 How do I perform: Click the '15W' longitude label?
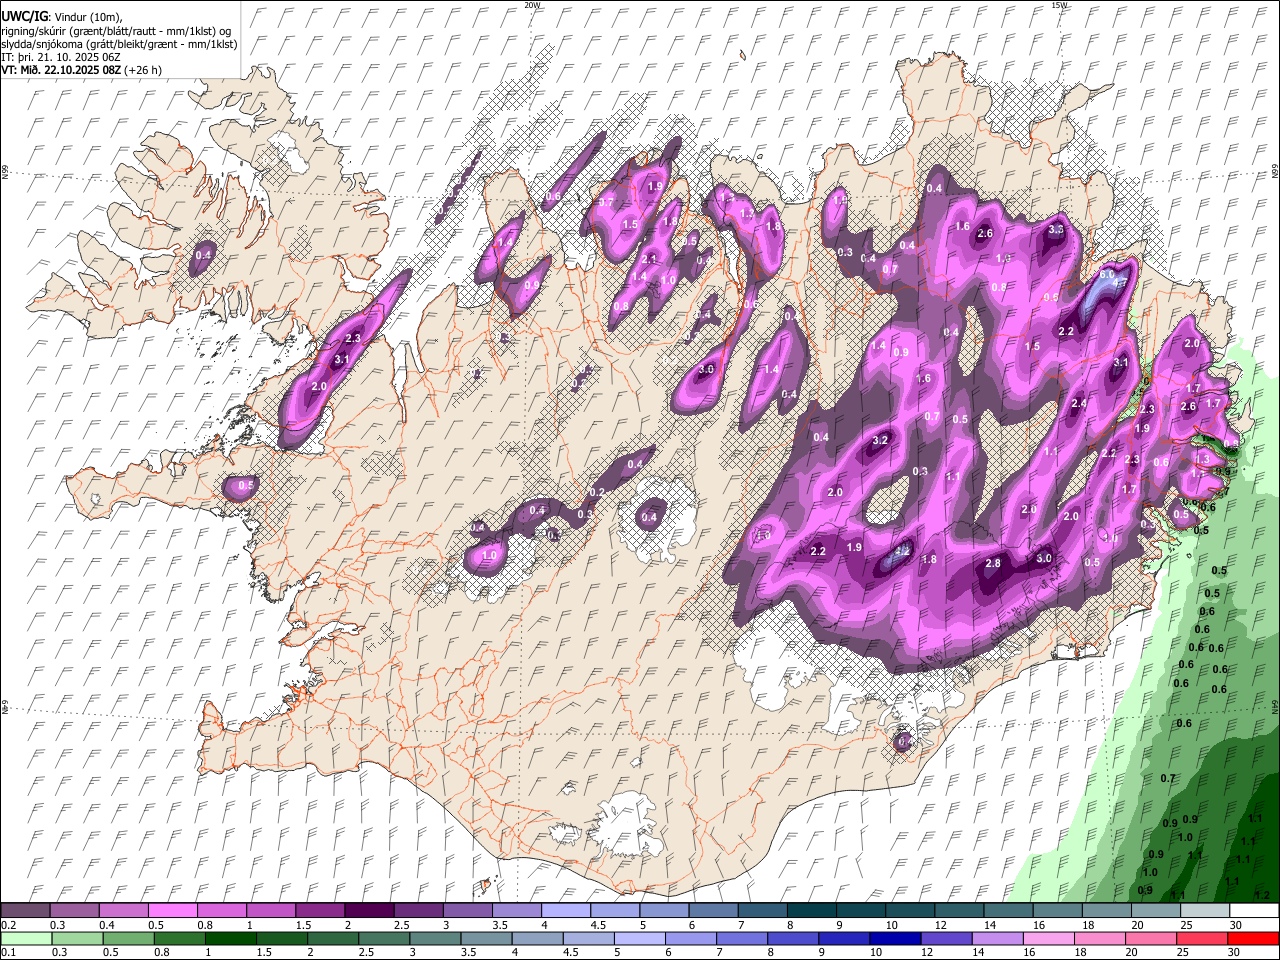point(1059,5)
